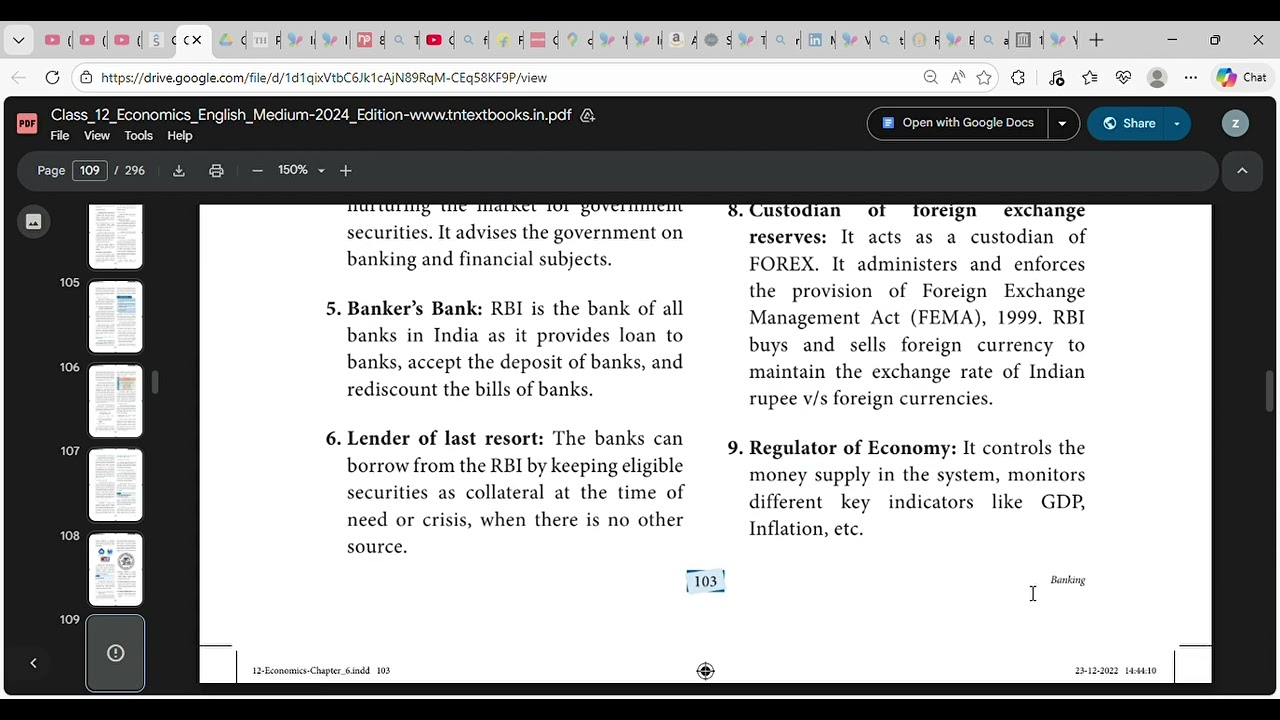Click '12-Economics-Chapter_6.indd 103' footer text
Image resolution: width=1280 pixels, height=720 pixels.
click(x=321, y=671)
